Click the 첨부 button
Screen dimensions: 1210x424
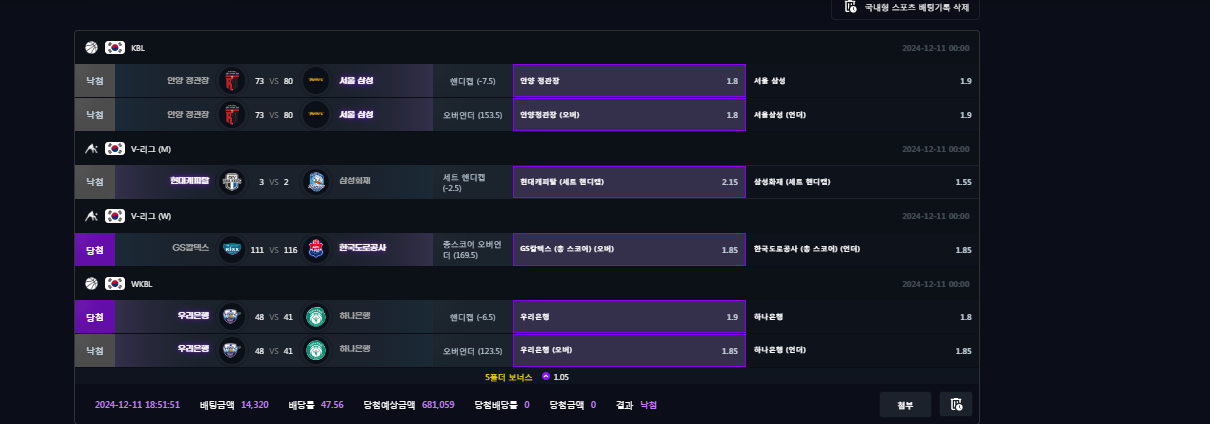tap(905, 404)
